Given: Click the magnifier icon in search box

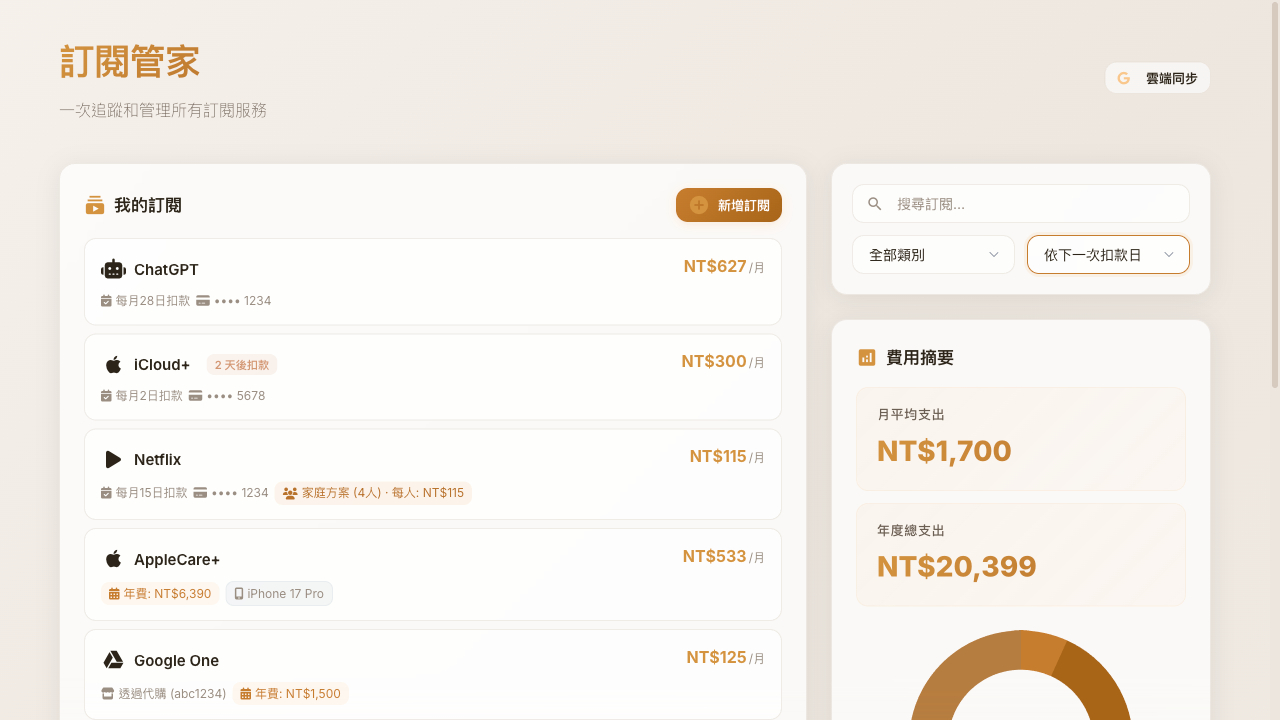Looking at the screenshot, I should 875,204.
